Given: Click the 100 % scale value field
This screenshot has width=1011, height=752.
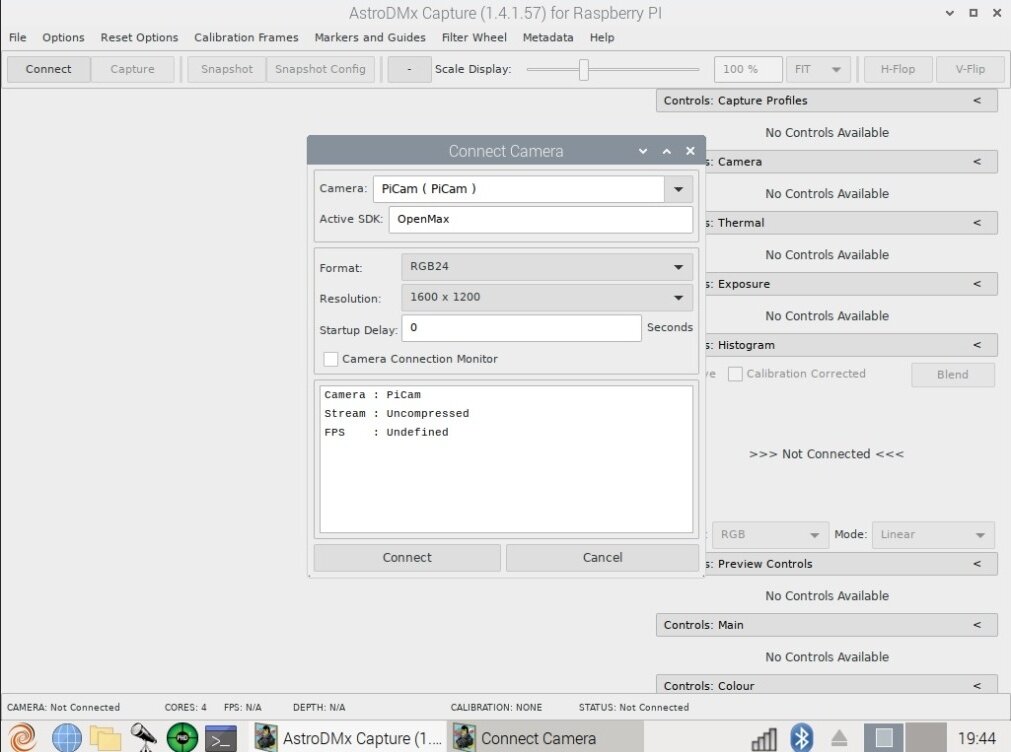Looking at the screenshot, I should [748, 69].
